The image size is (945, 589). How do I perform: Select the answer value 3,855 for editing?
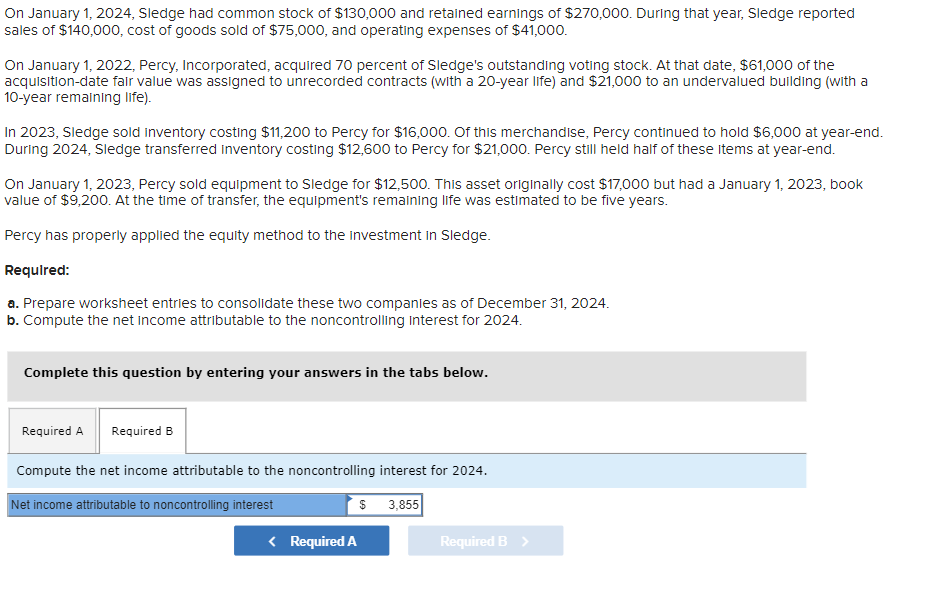(404, 505)
